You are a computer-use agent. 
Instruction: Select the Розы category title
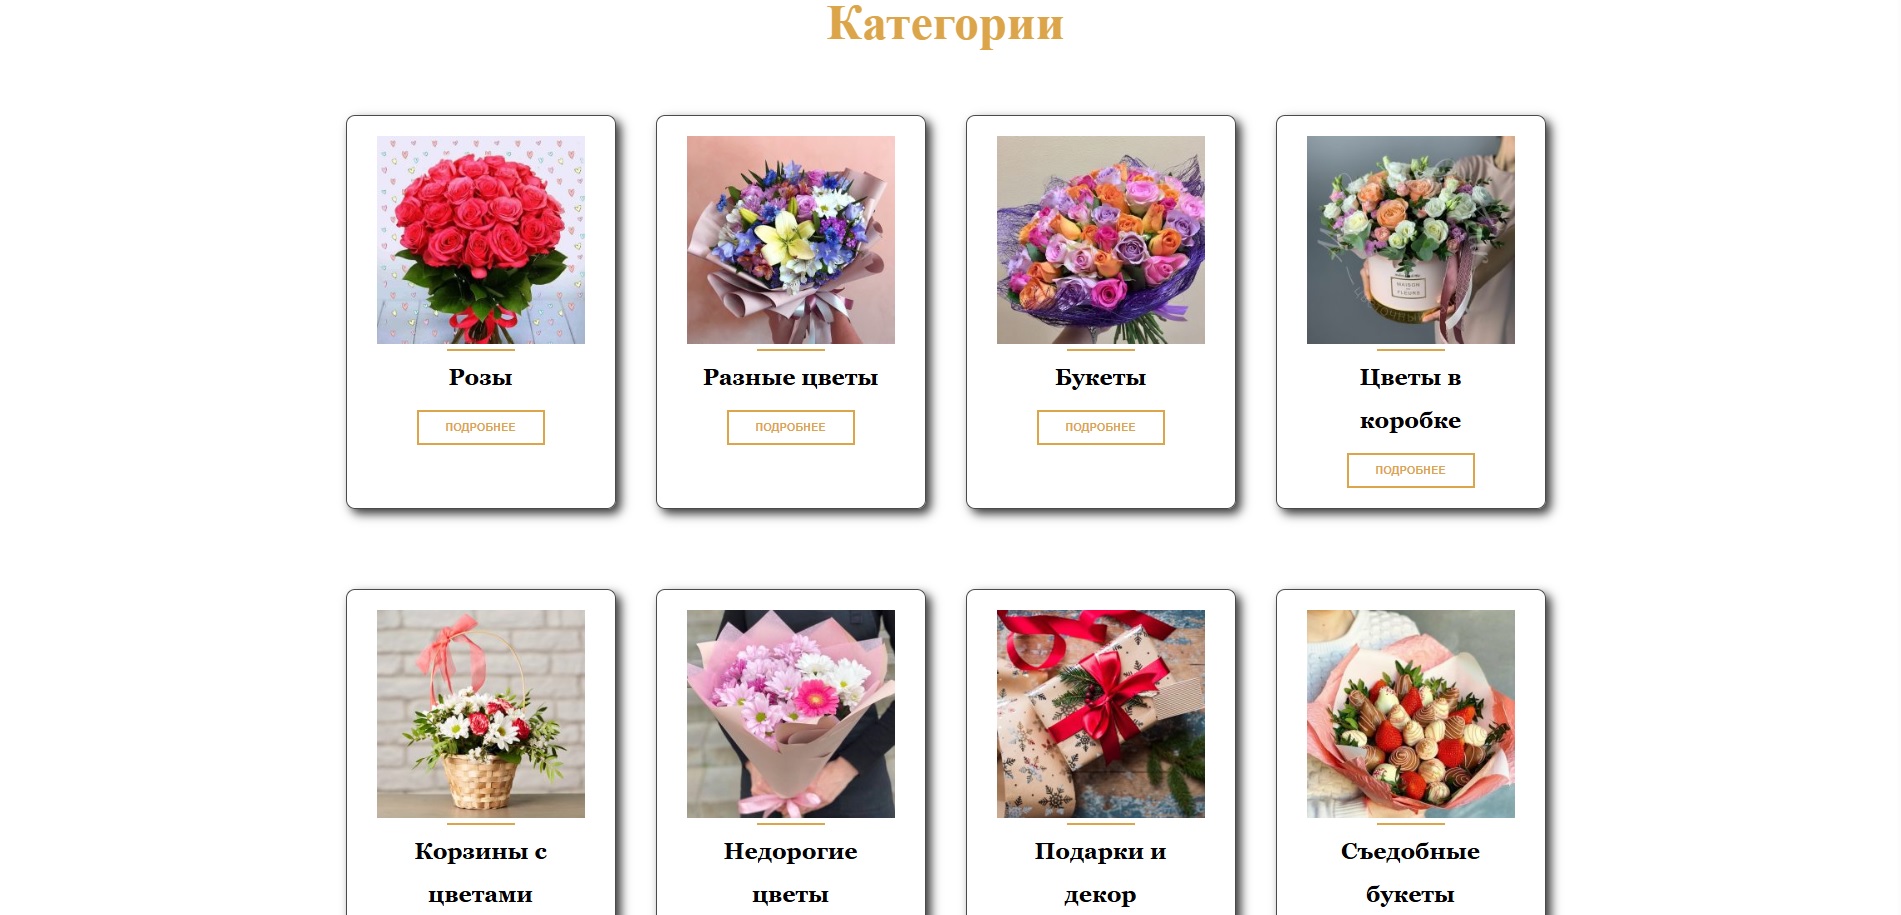pos(480,377)
